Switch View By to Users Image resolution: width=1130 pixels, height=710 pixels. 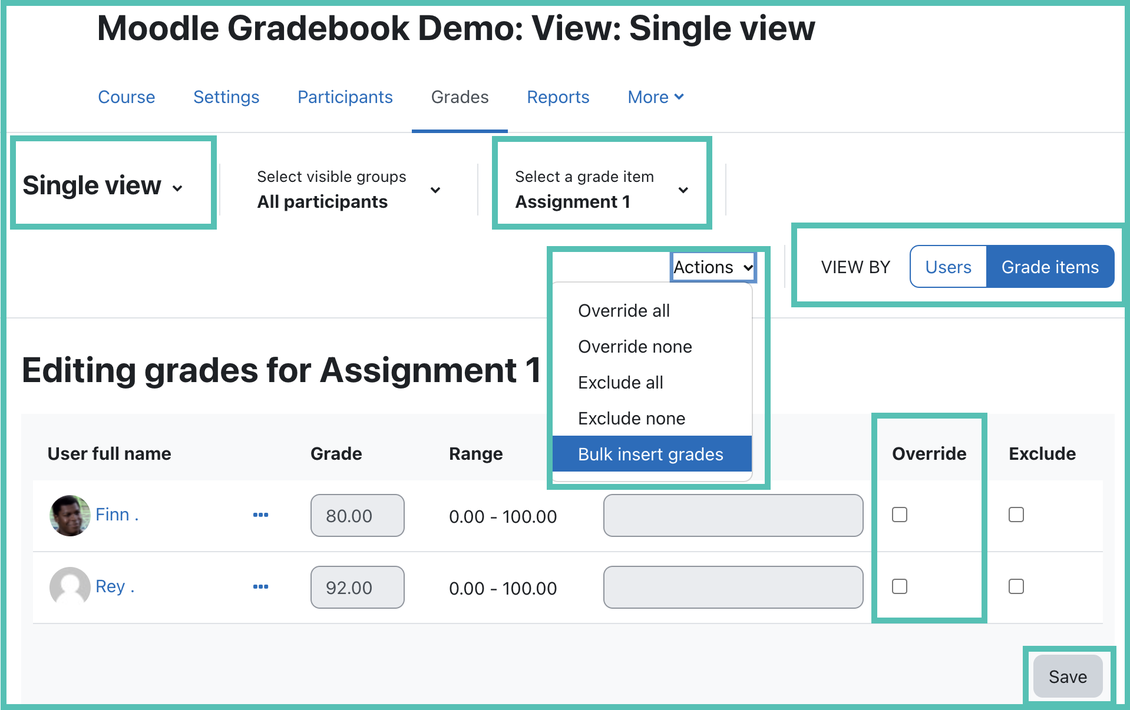click(x=948, y=267)
